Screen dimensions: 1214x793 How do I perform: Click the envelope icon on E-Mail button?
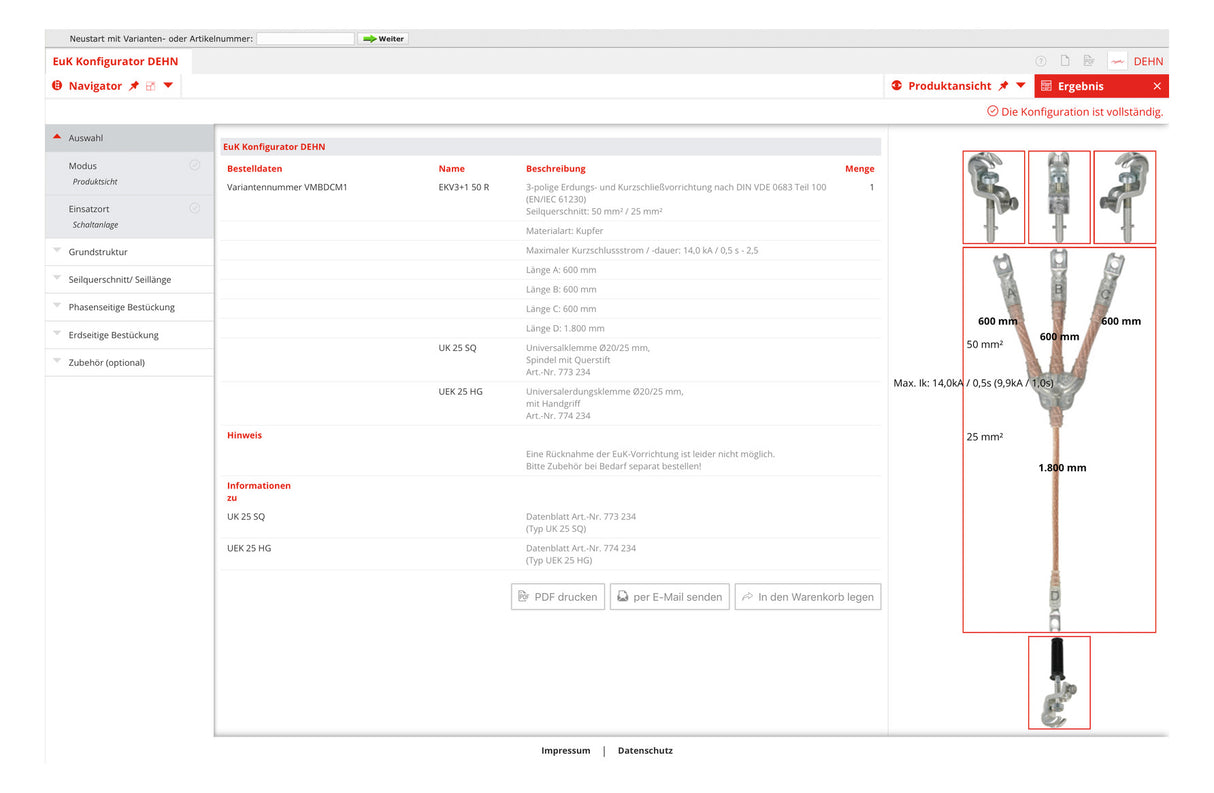[x=622, y=597]
